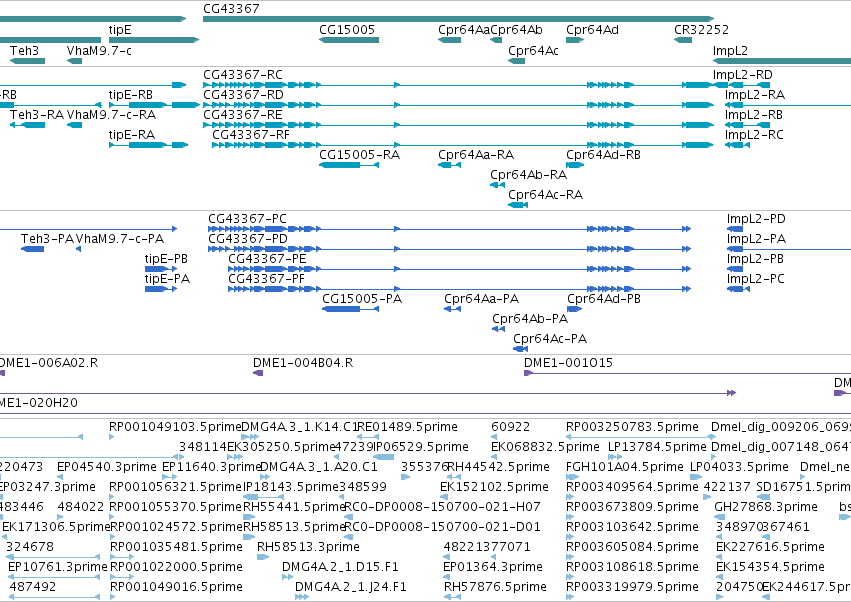
Task: Select the tipE-PA protein label
Action: (x=167, y=280)
